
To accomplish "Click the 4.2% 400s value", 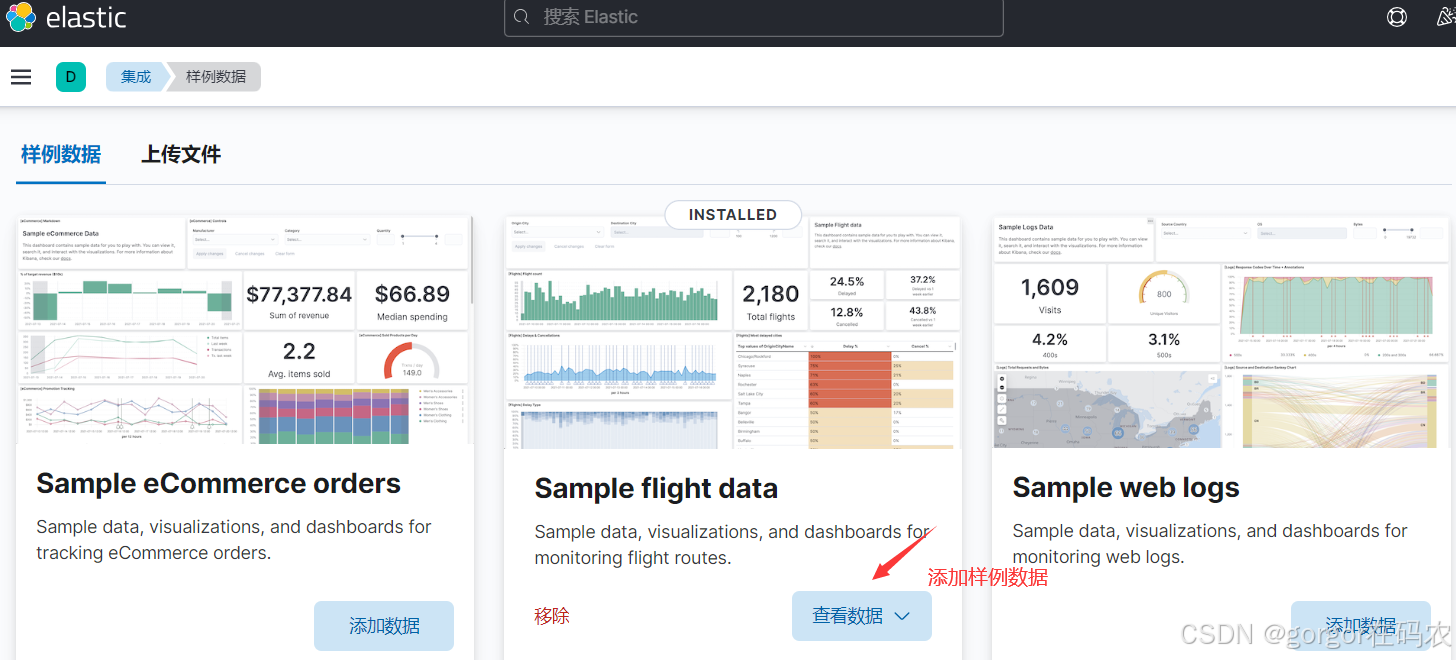I will [1050, 340].
